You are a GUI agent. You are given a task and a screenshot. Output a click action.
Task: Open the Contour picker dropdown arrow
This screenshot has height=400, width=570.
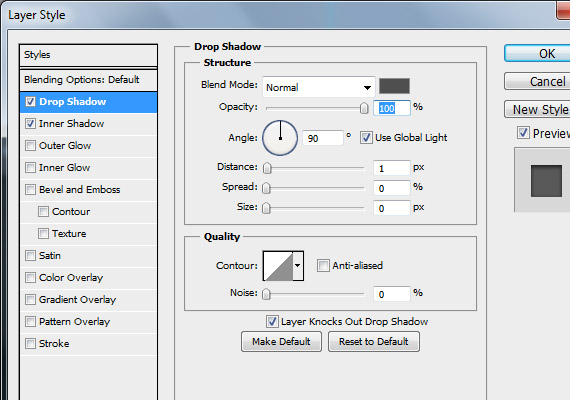tap(298, 266)
